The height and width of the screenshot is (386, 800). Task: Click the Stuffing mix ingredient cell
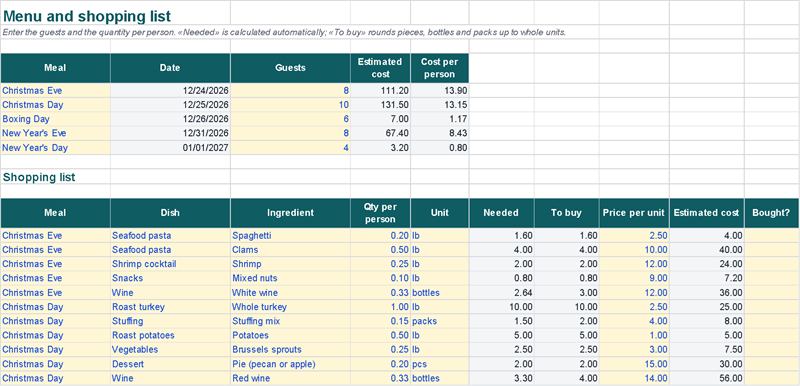pyautogui.click(x=290, y=321)
